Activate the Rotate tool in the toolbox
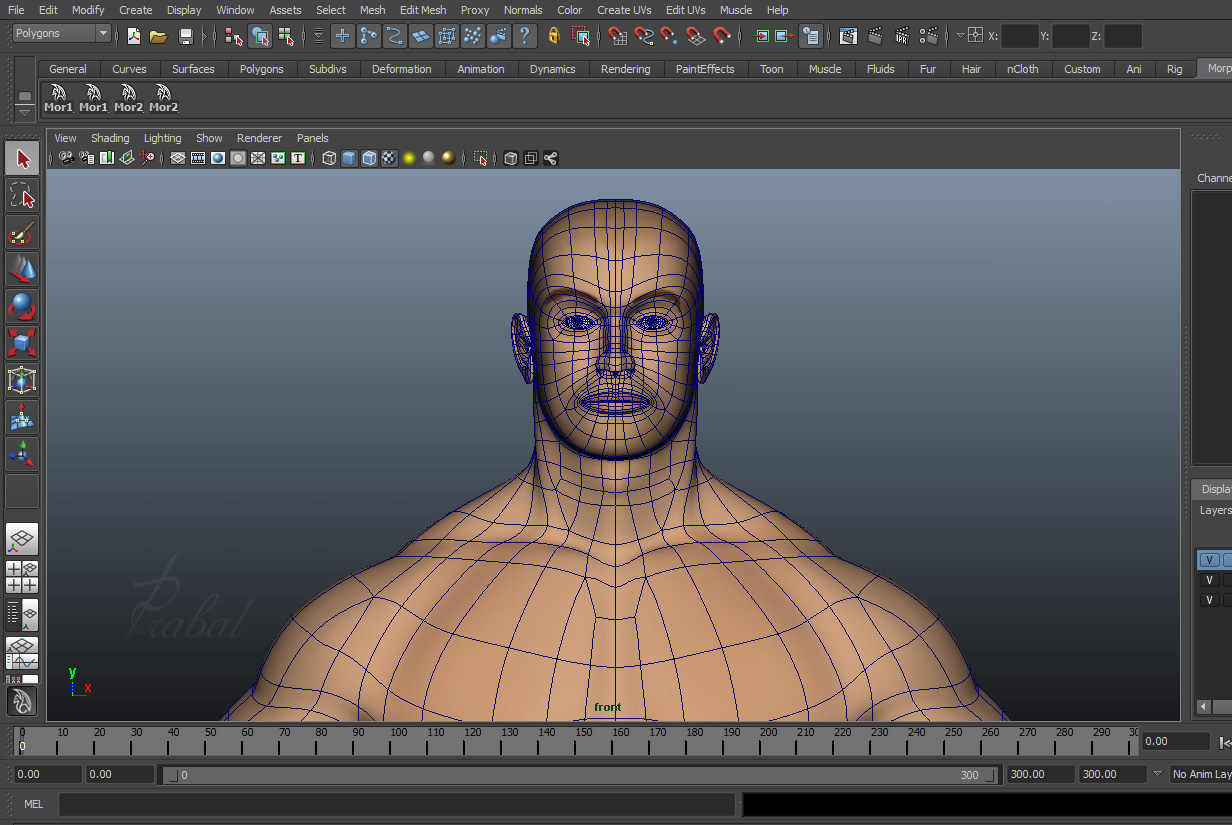Viewport: 1232px width, 825px height. pyautogui.click(x=22, y=305)
